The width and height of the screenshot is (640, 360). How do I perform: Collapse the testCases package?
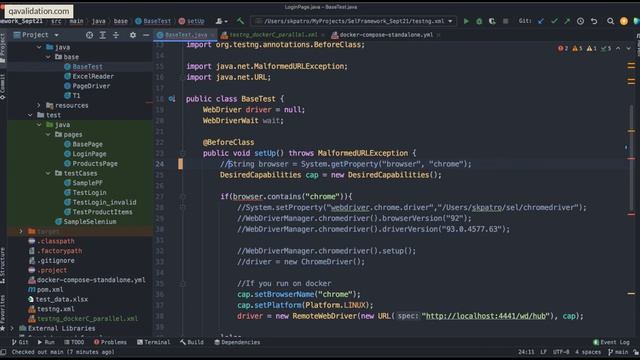[x=48, y=173]
